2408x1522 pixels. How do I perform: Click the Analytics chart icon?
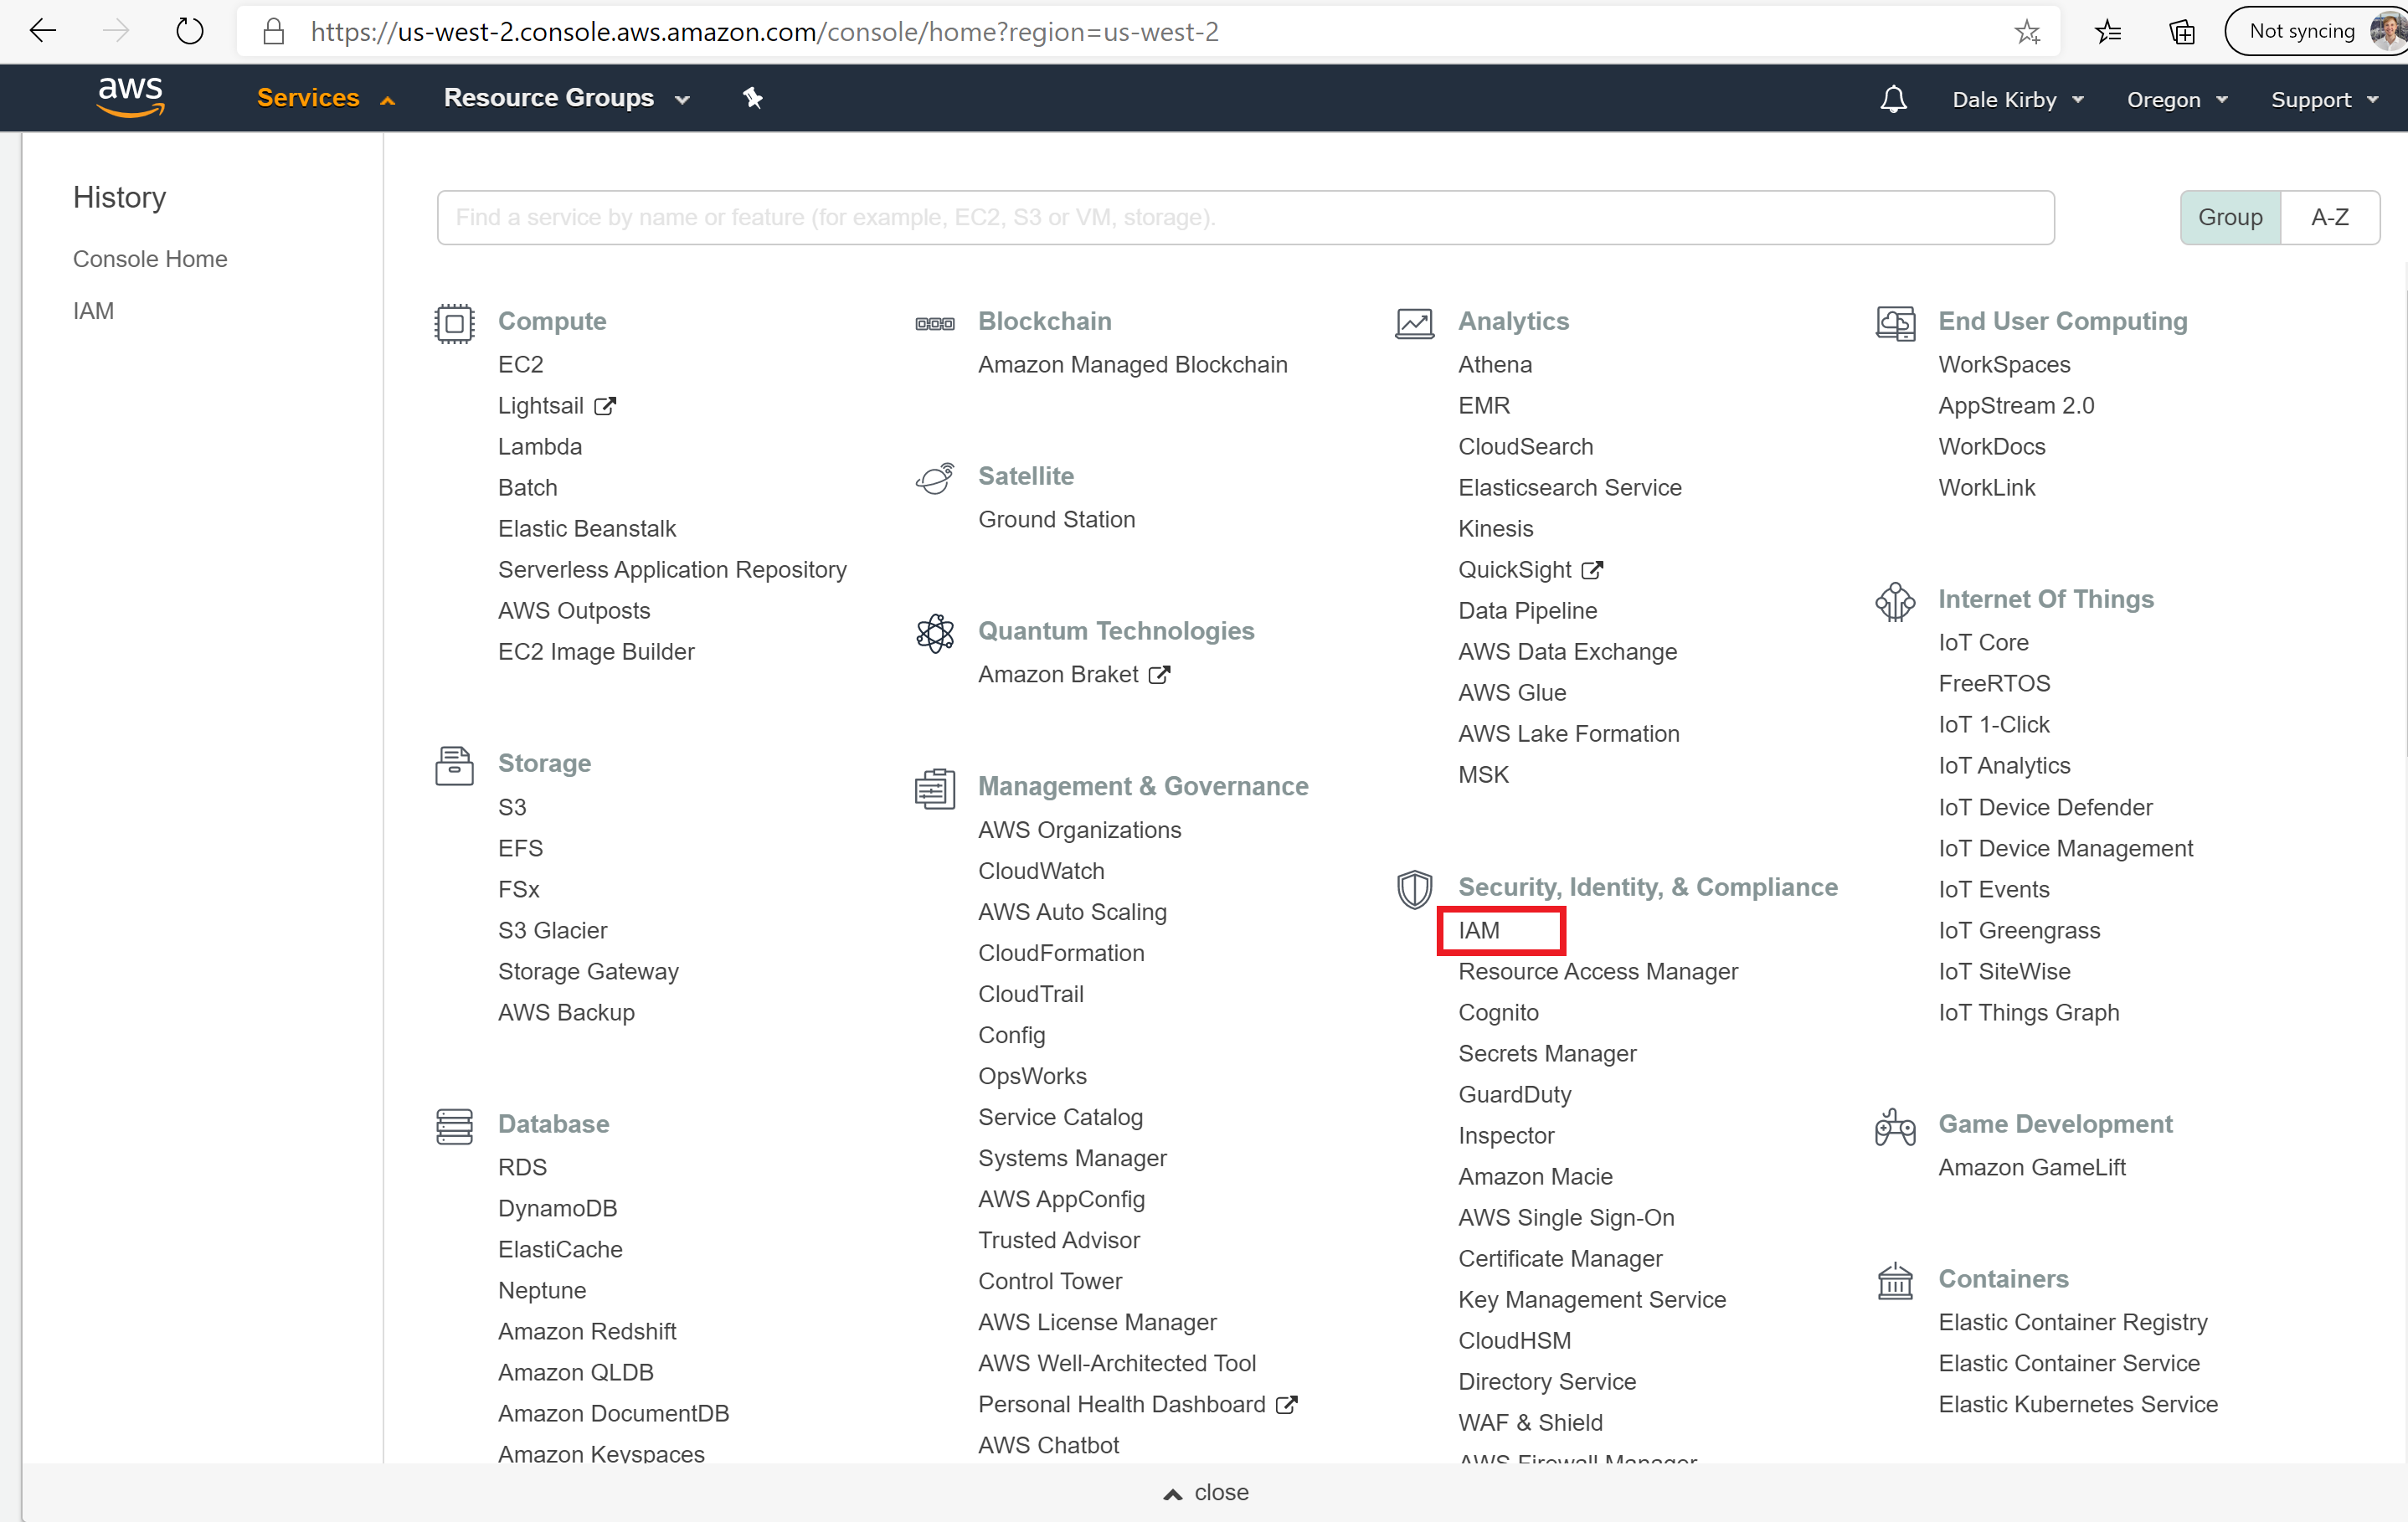click(1414, 323)
